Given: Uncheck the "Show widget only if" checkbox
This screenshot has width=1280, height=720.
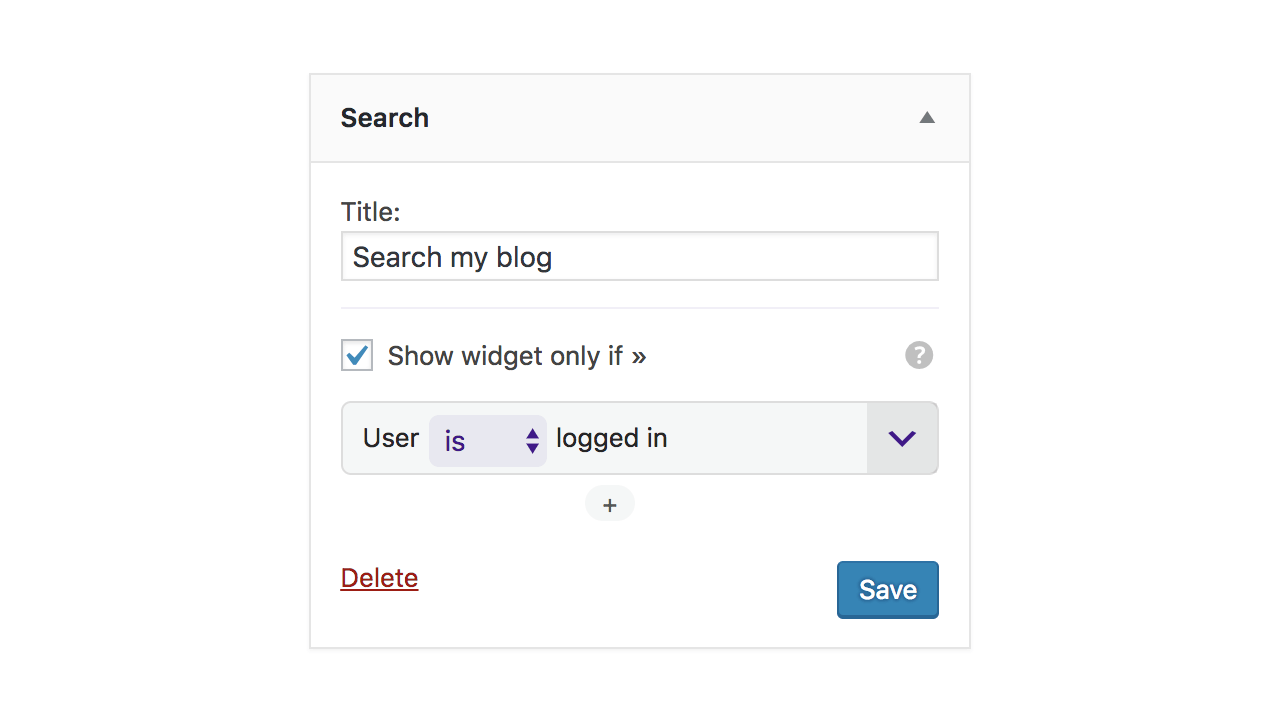Looking at the screenshot, I should (357, 355).
